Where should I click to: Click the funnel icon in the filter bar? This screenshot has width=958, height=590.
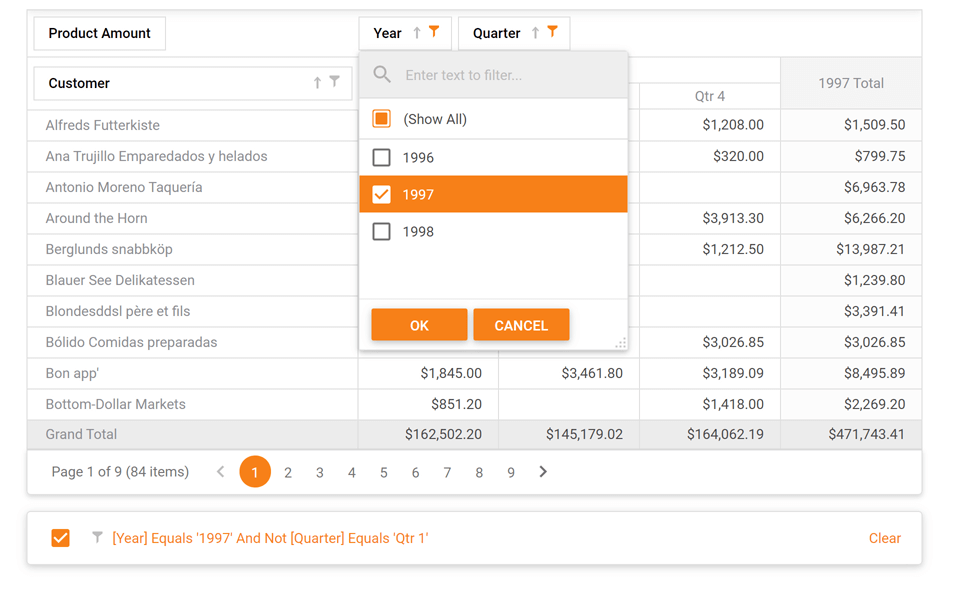point(97,538)
